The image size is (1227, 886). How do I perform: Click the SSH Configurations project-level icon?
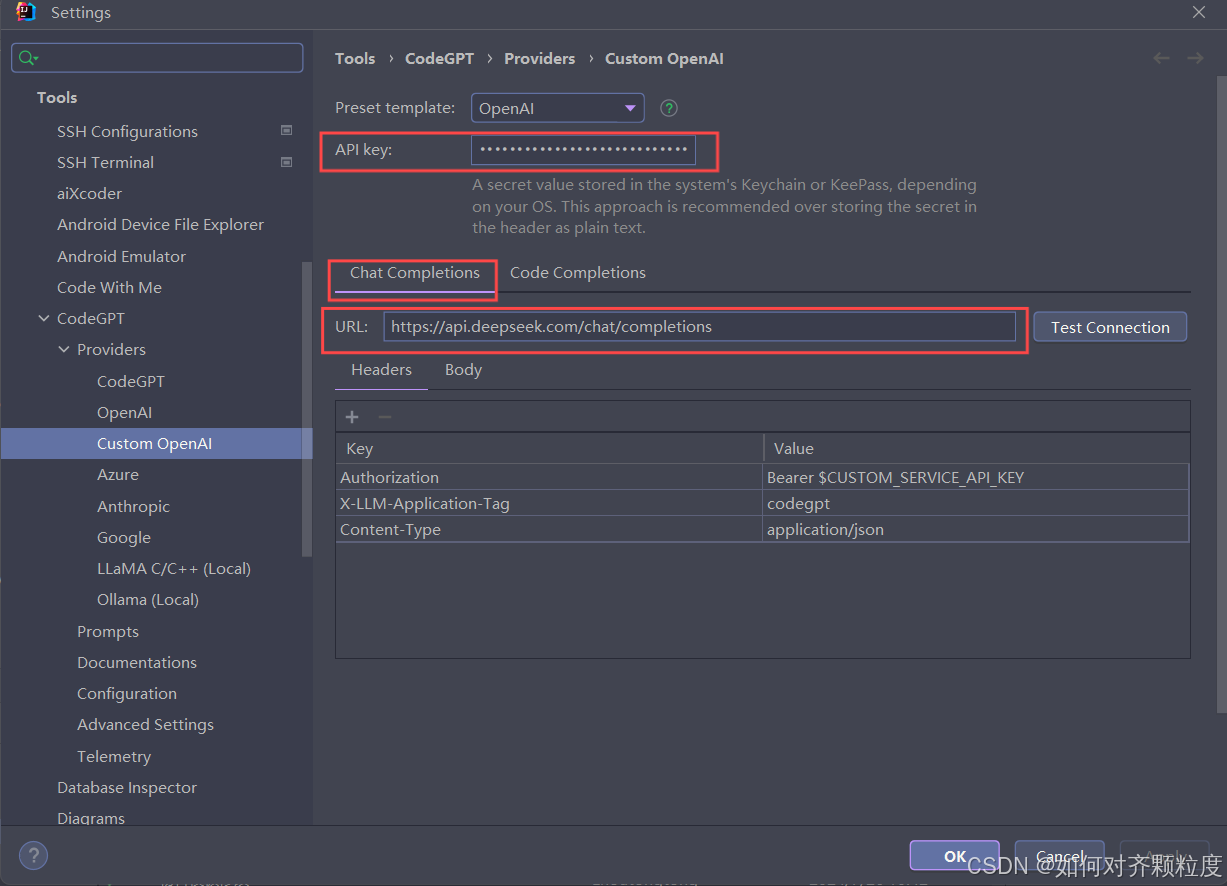click(x=286, y=130)
